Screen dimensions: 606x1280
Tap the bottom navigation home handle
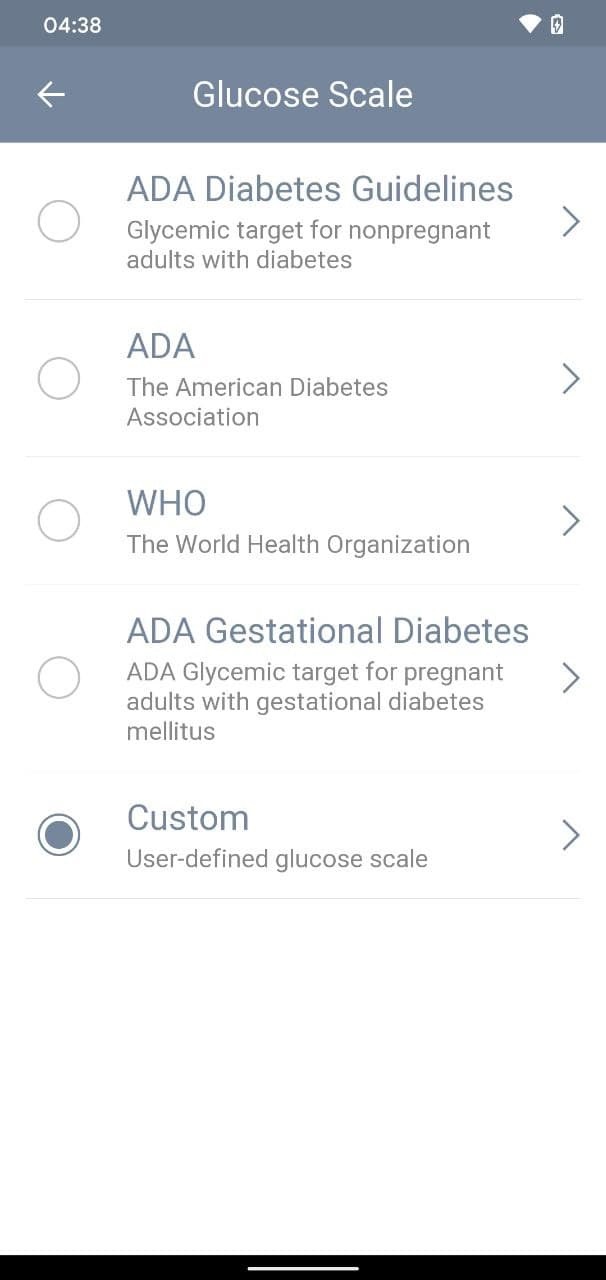pos(303,1268)
